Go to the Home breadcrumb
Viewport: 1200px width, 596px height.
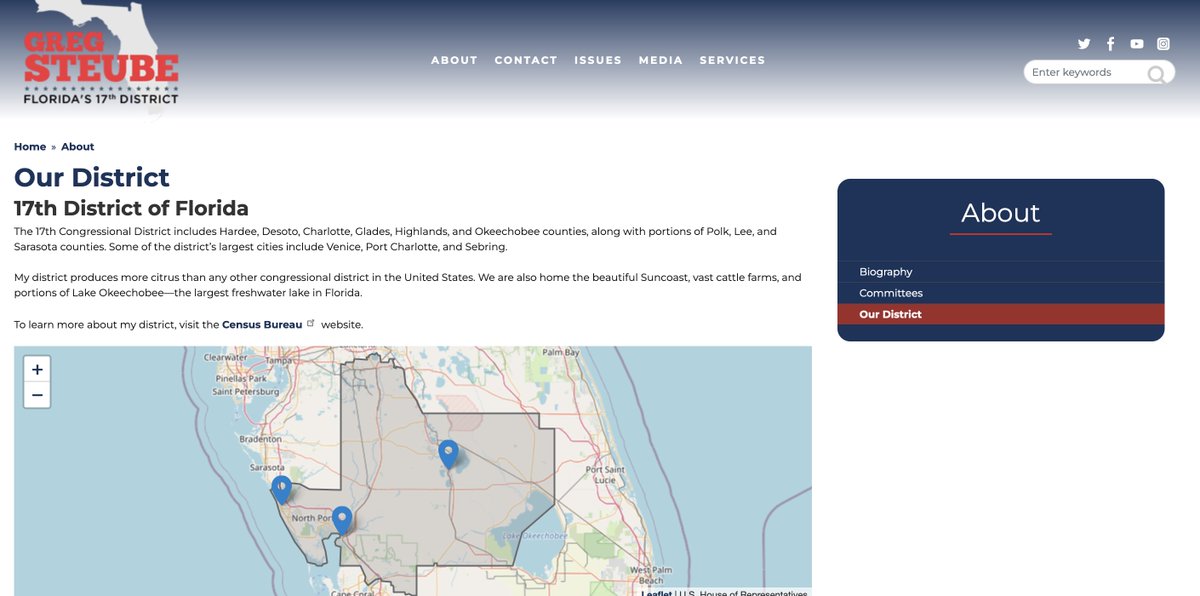[30, 147]
